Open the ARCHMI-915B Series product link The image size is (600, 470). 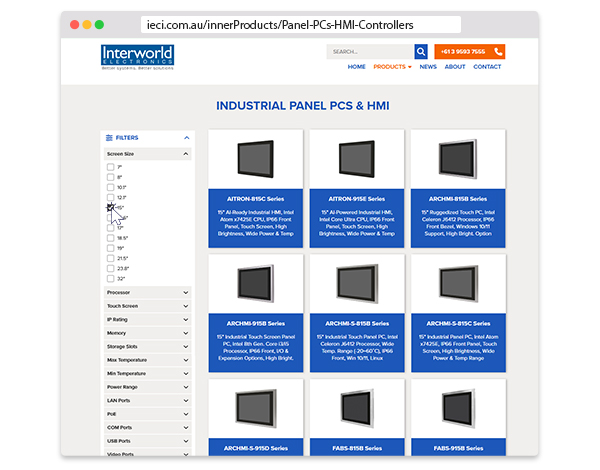click(256, 324)
